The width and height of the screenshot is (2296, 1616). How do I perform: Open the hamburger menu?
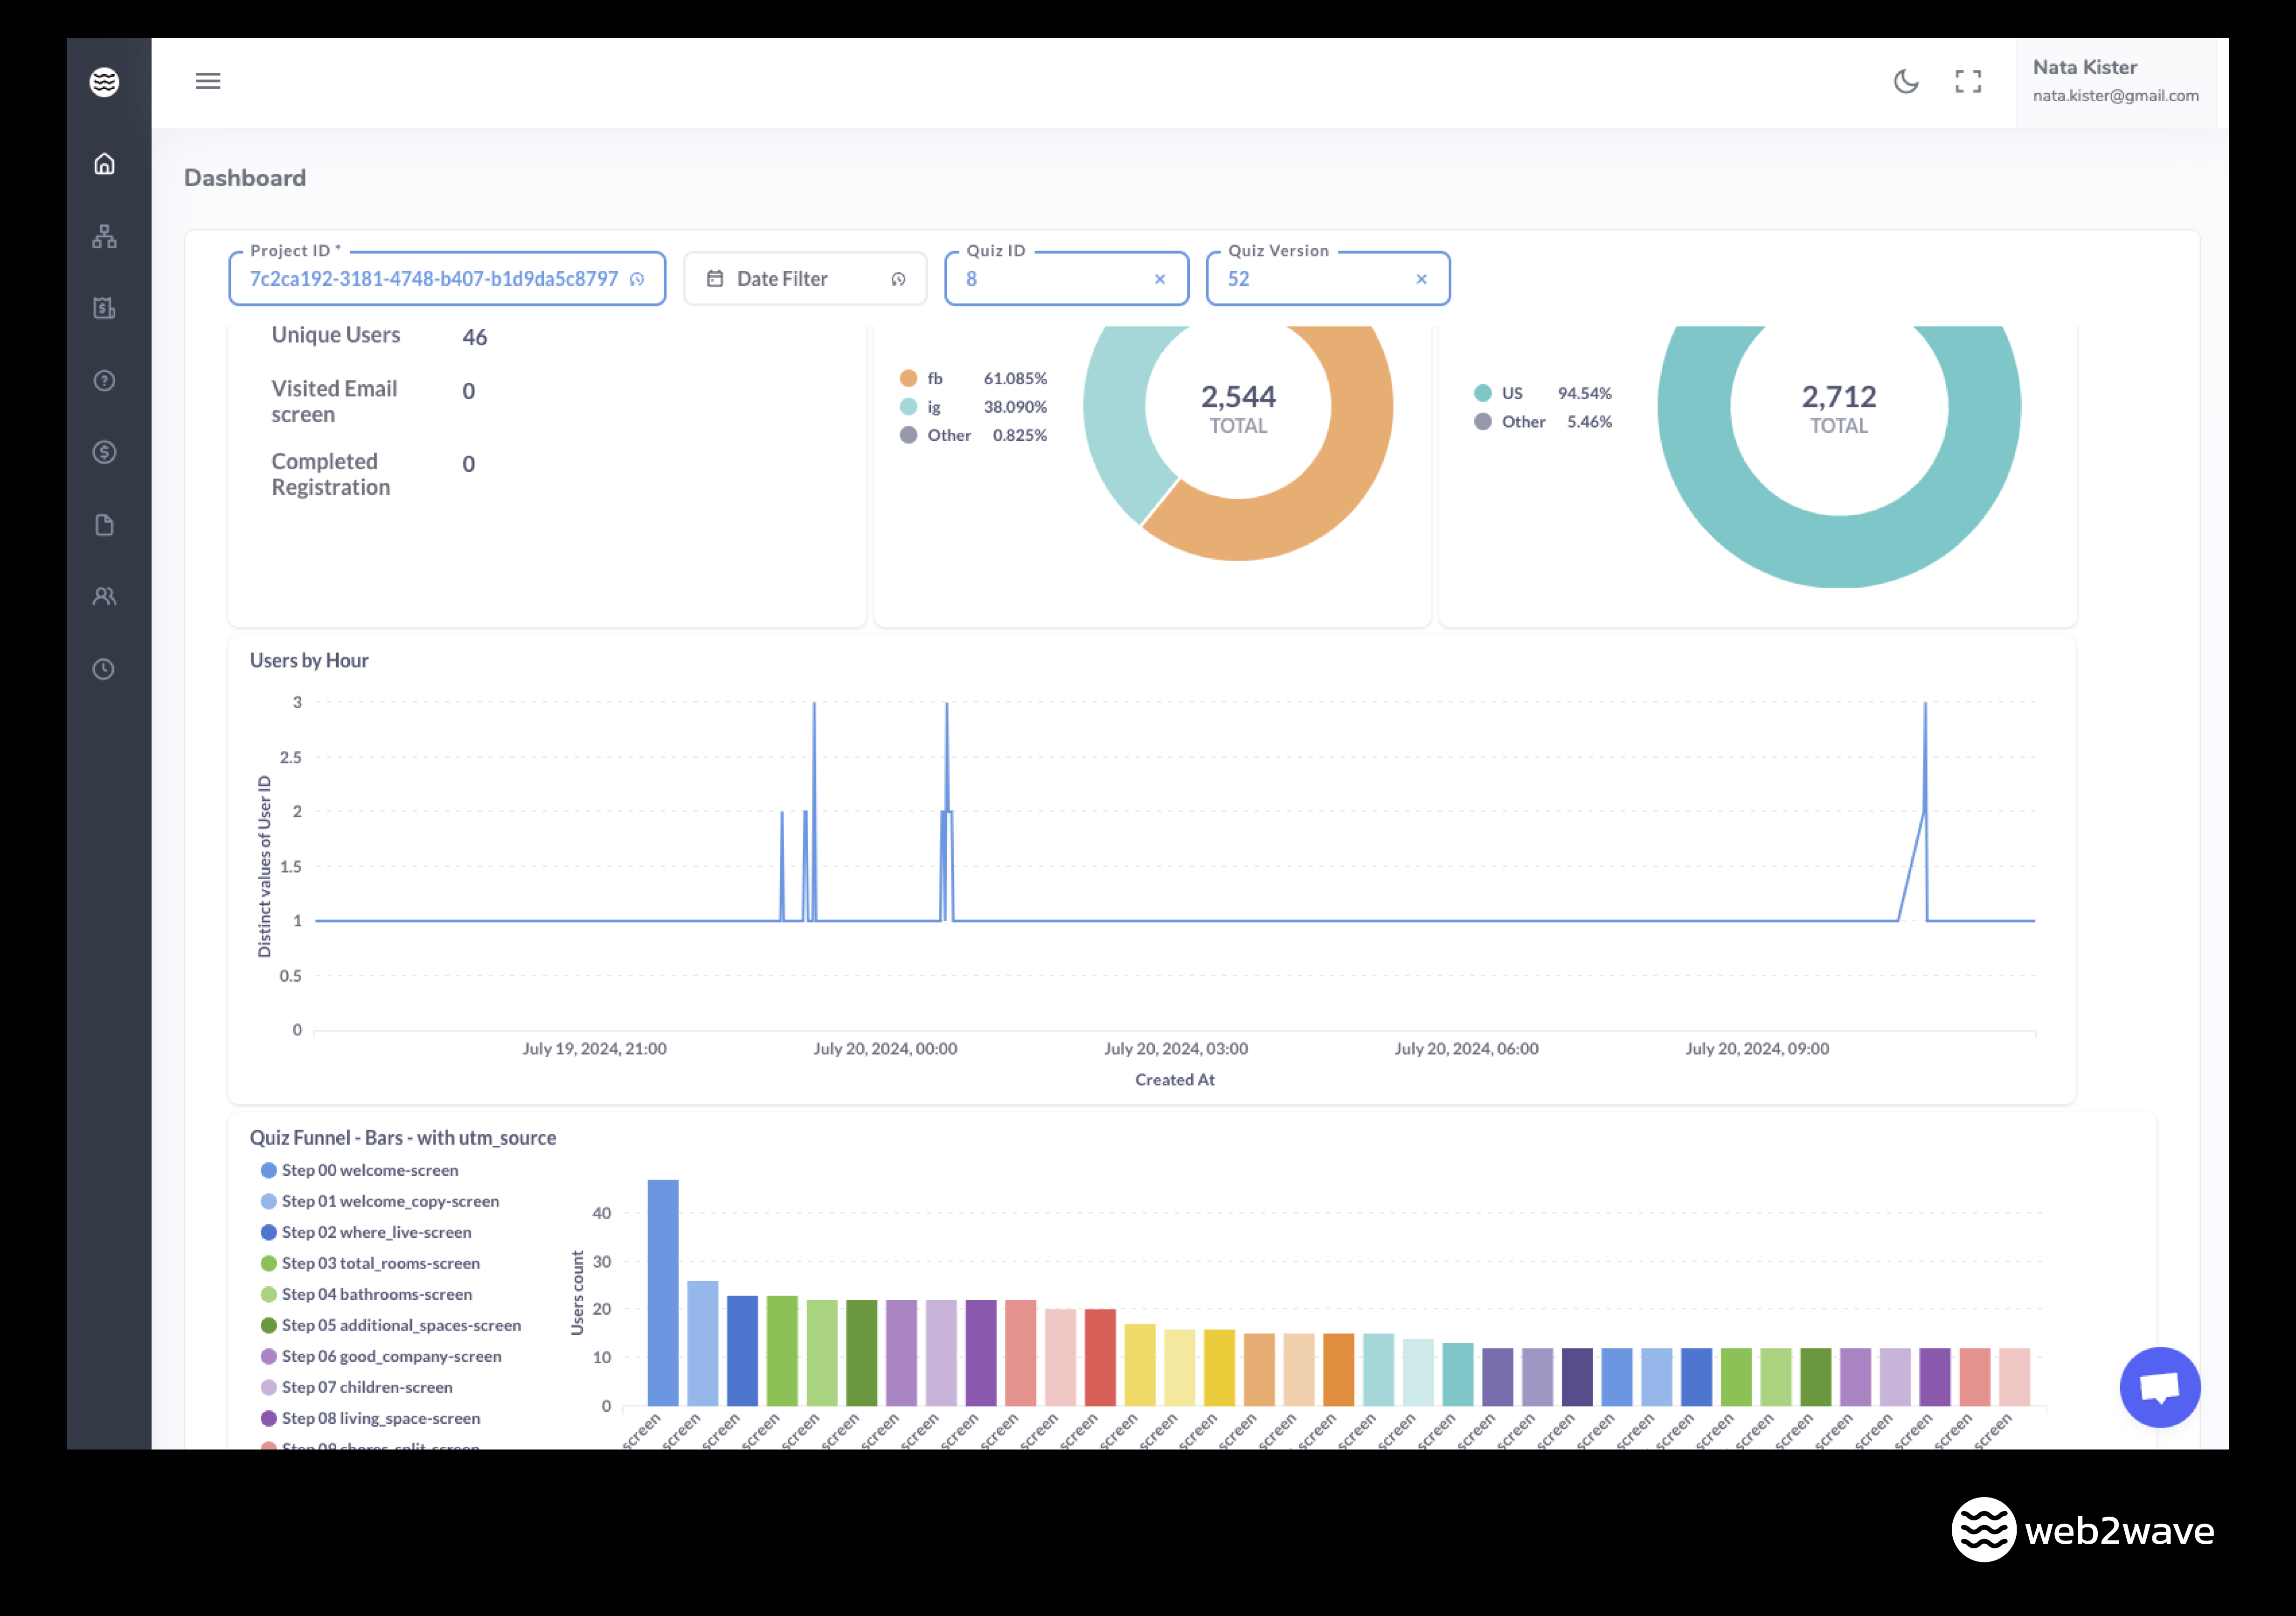tap(208, 81)
